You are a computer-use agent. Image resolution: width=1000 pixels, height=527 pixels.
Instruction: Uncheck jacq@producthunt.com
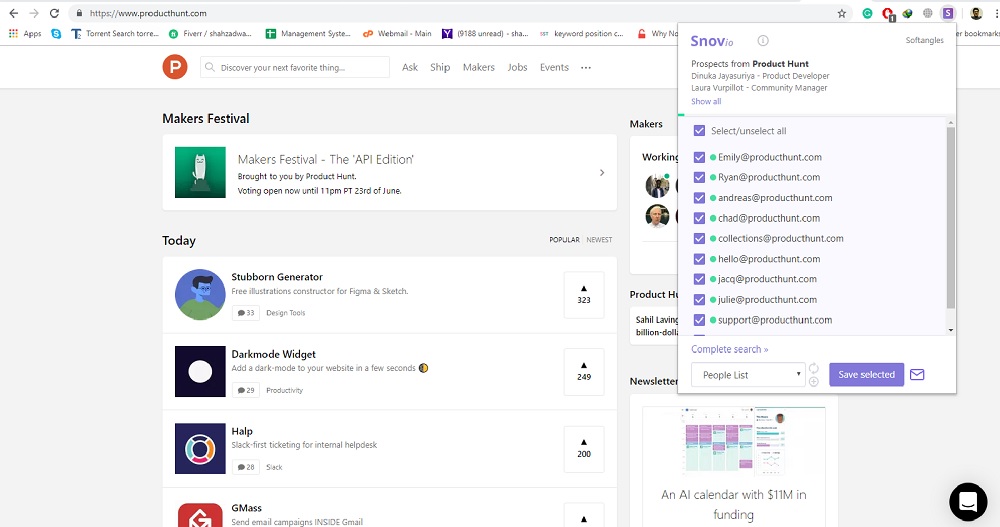(699, 279)
